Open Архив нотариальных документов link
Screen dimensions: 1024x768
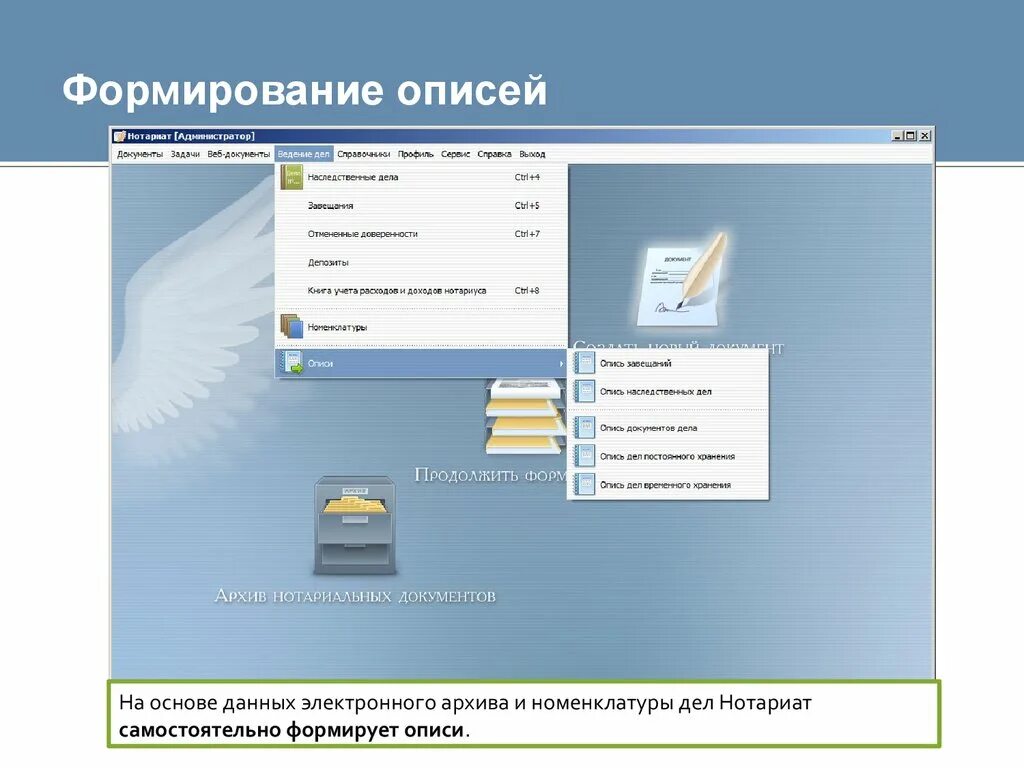coord(355,596)
